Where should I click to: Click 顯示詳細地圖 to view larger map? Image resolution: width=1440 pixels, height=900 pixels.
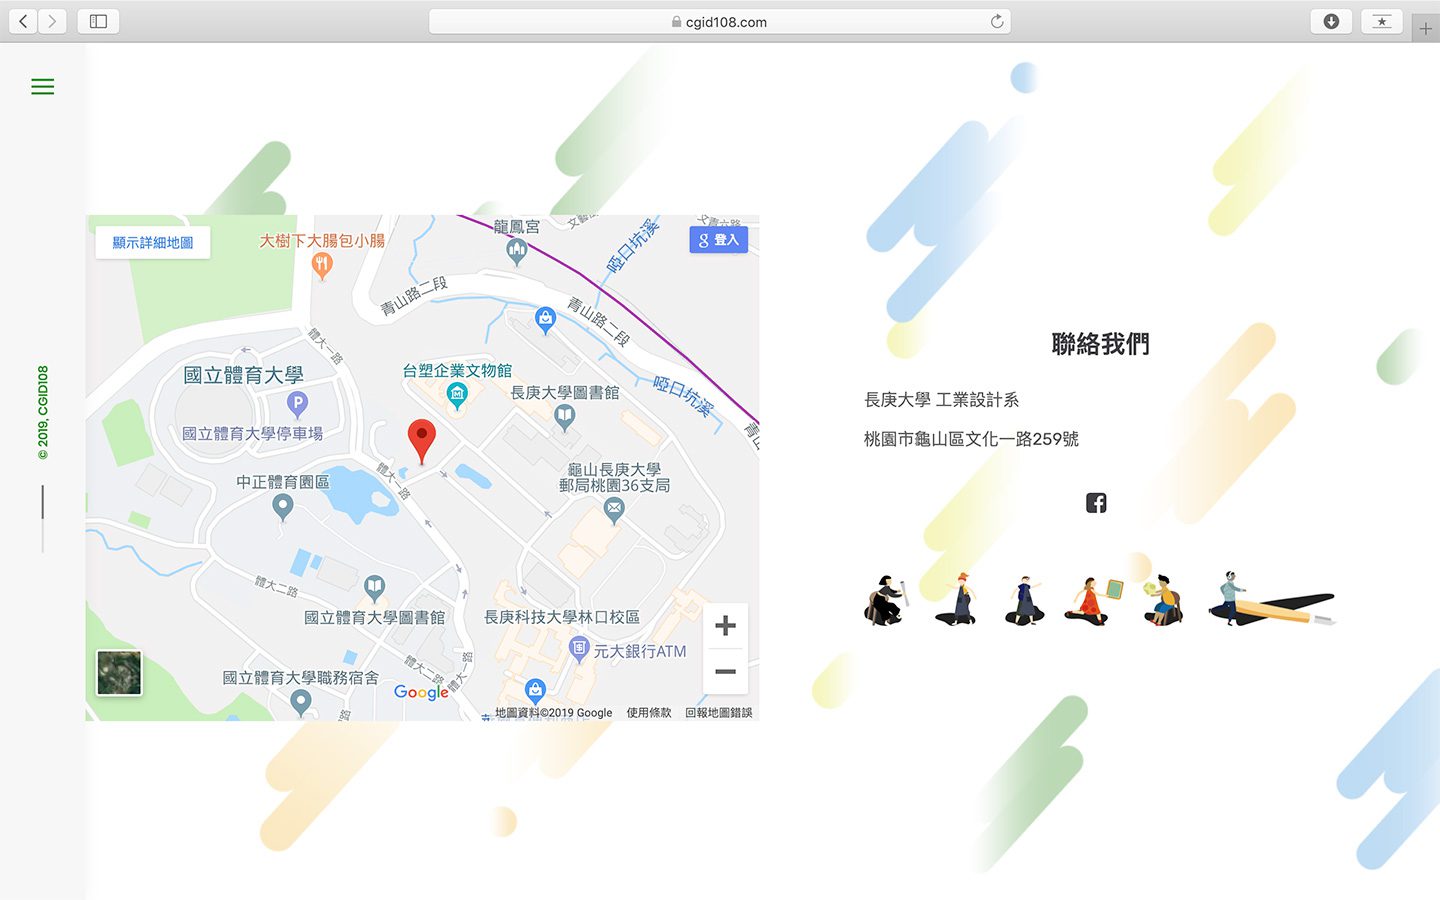click(153, 243)
